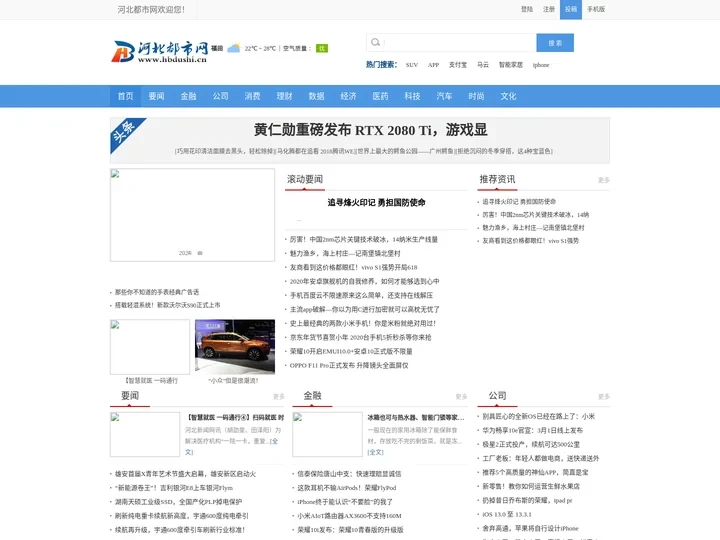The width and height of the screenshot is (720, 540).
Task: Select hot search term 支付宝
Action: [x=458, y=65]
